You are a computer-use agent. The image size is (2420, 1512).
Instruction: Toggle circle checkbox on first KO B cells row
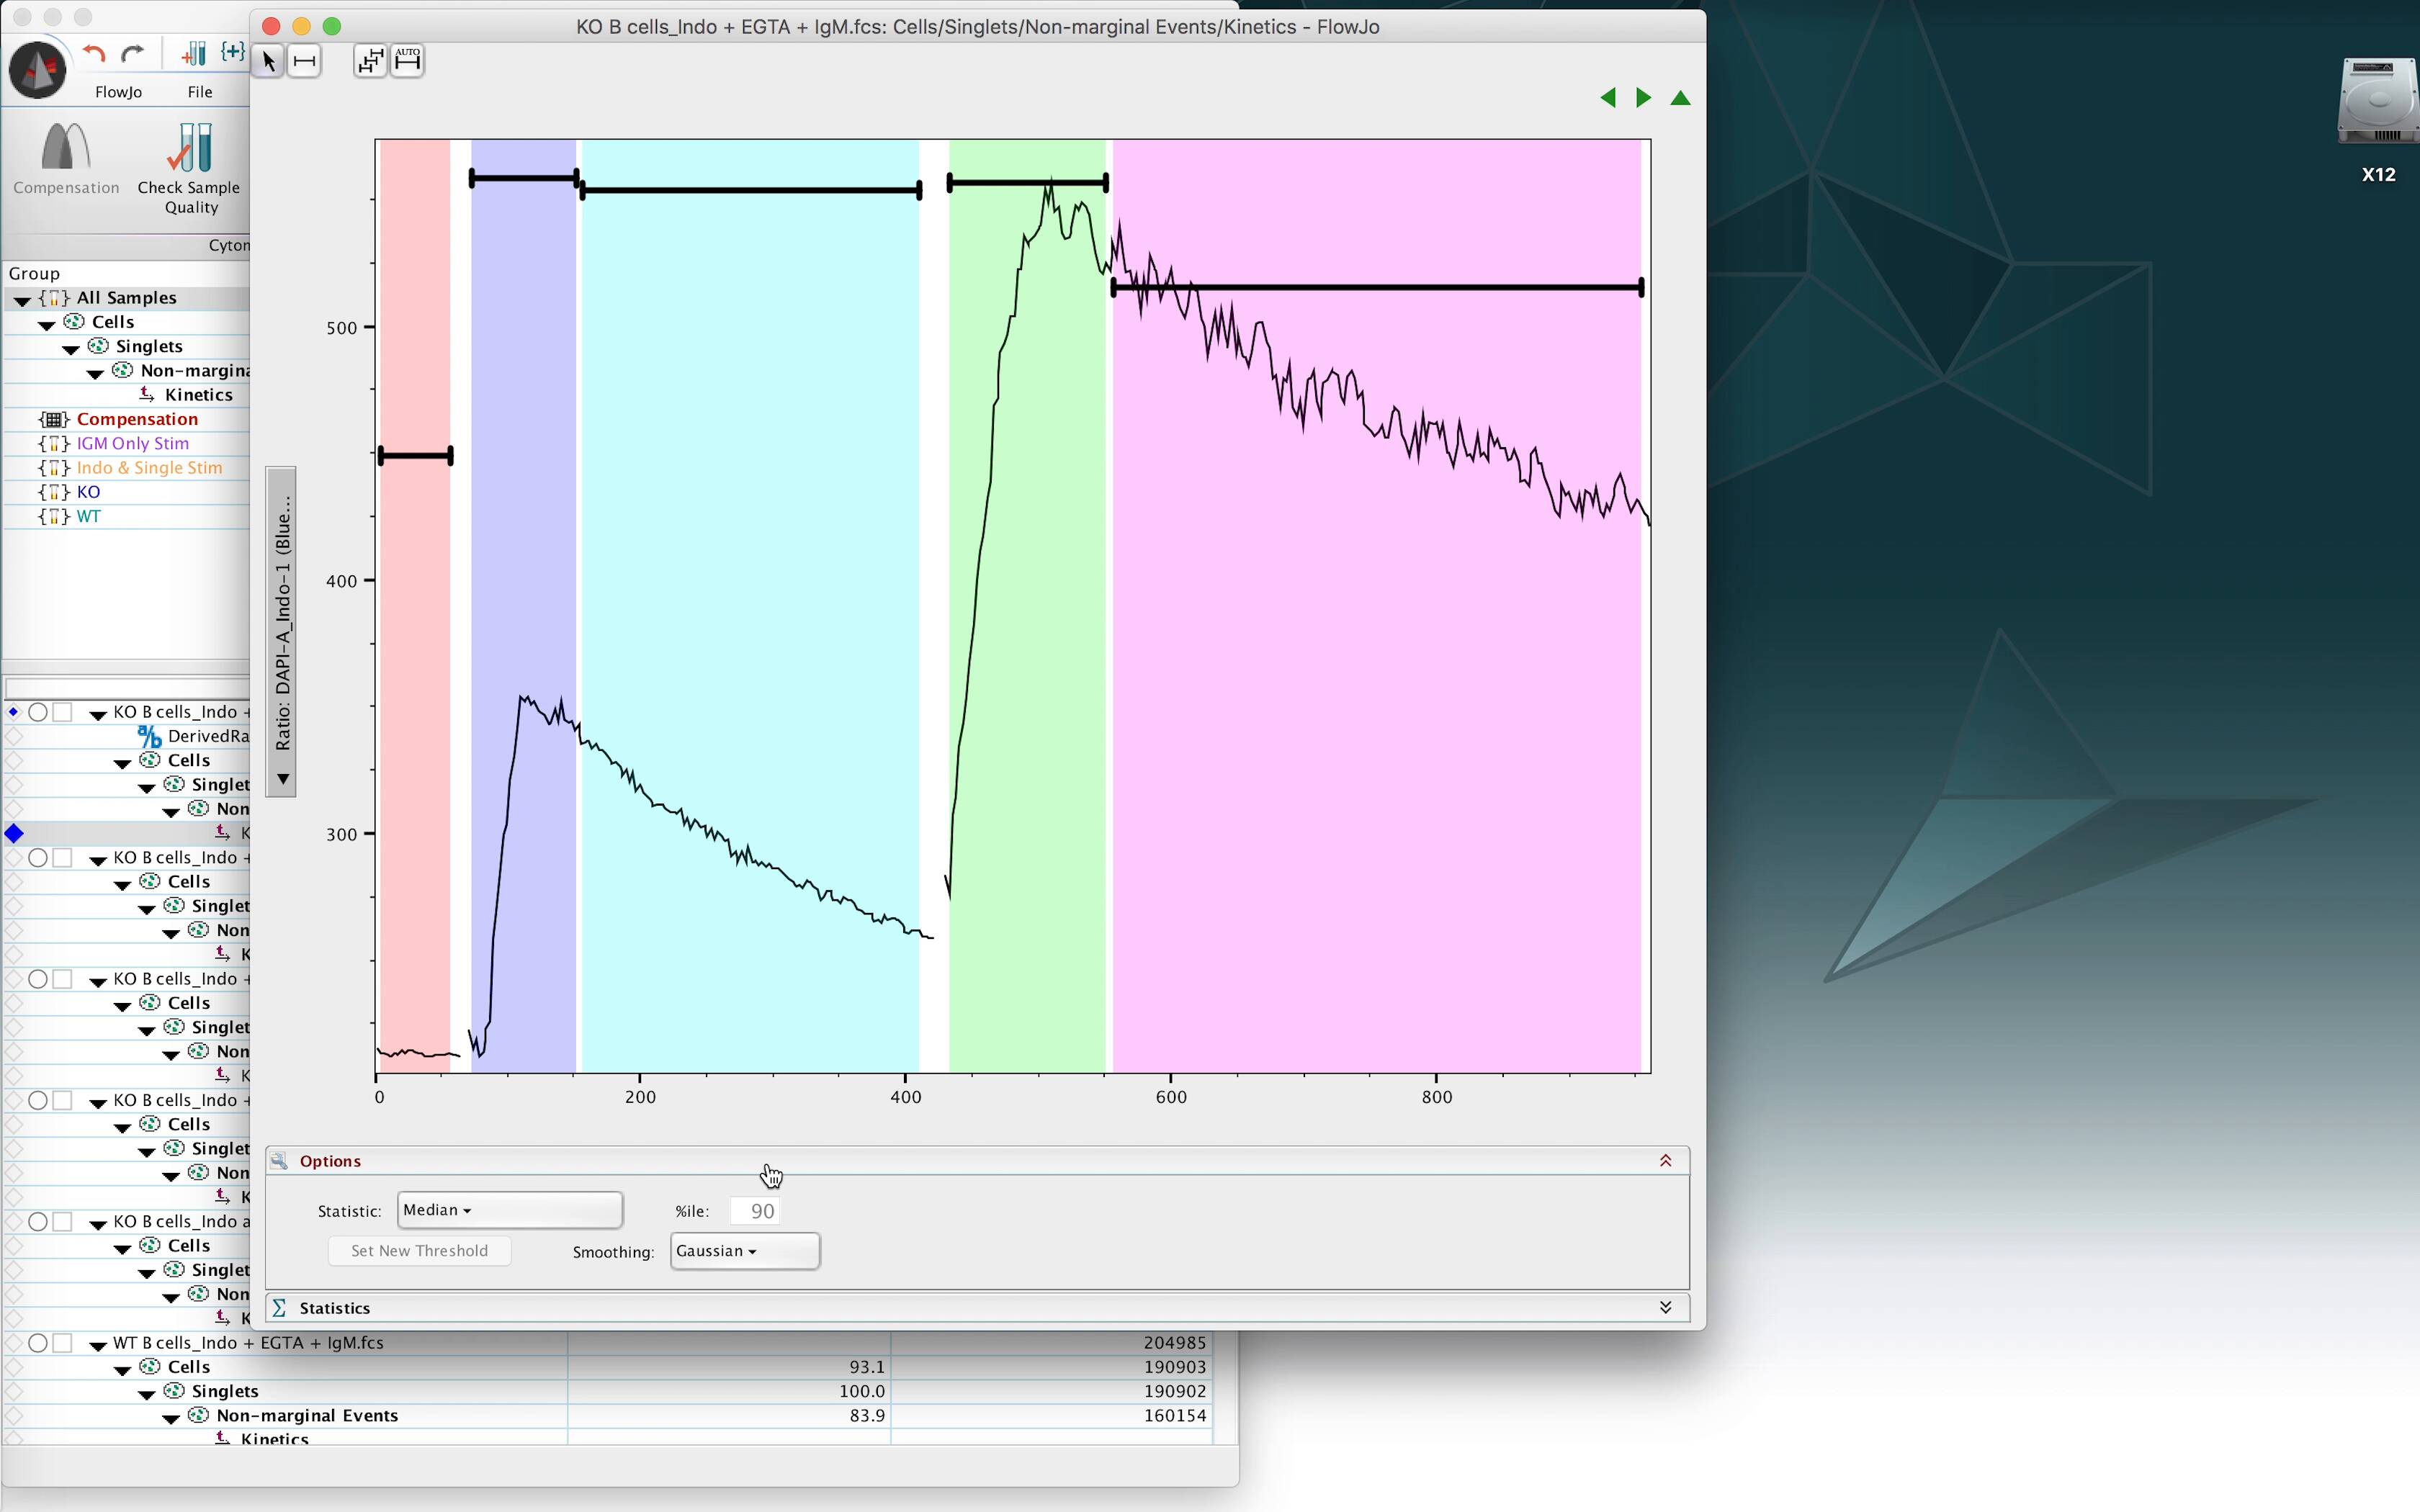38,712
